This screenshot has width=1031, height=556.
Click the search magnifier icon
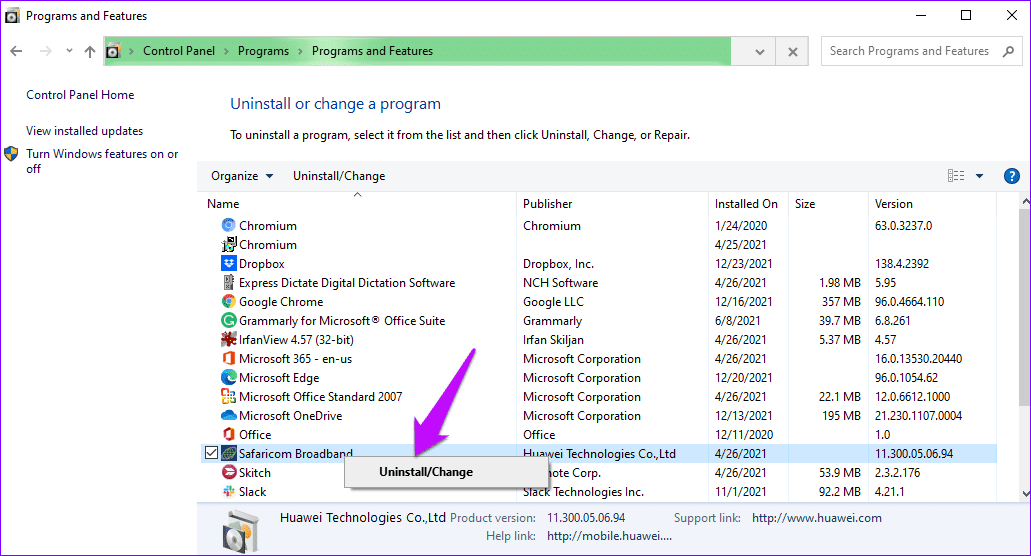1008,51
